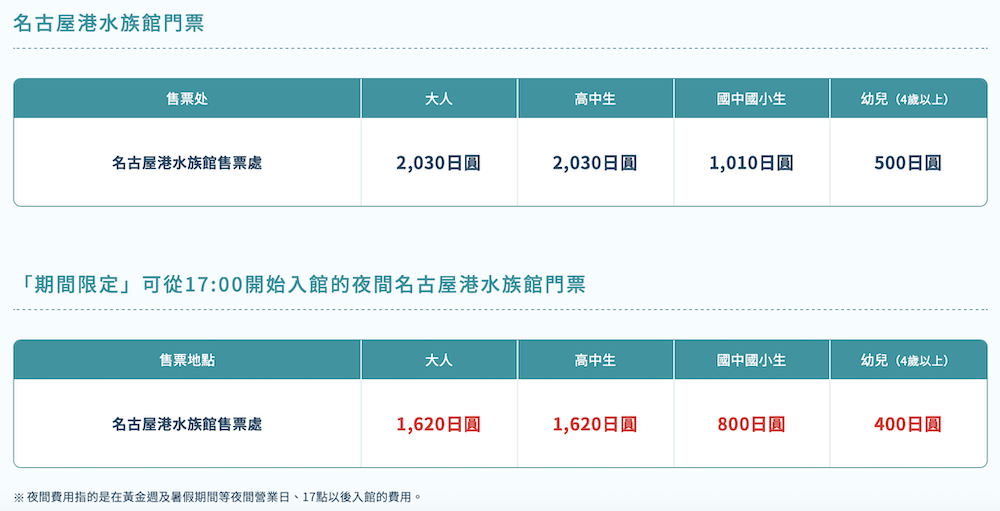Click the adult price "2,030日圓" cell
The image size is (1000, 511).
[x=439, y=163]
